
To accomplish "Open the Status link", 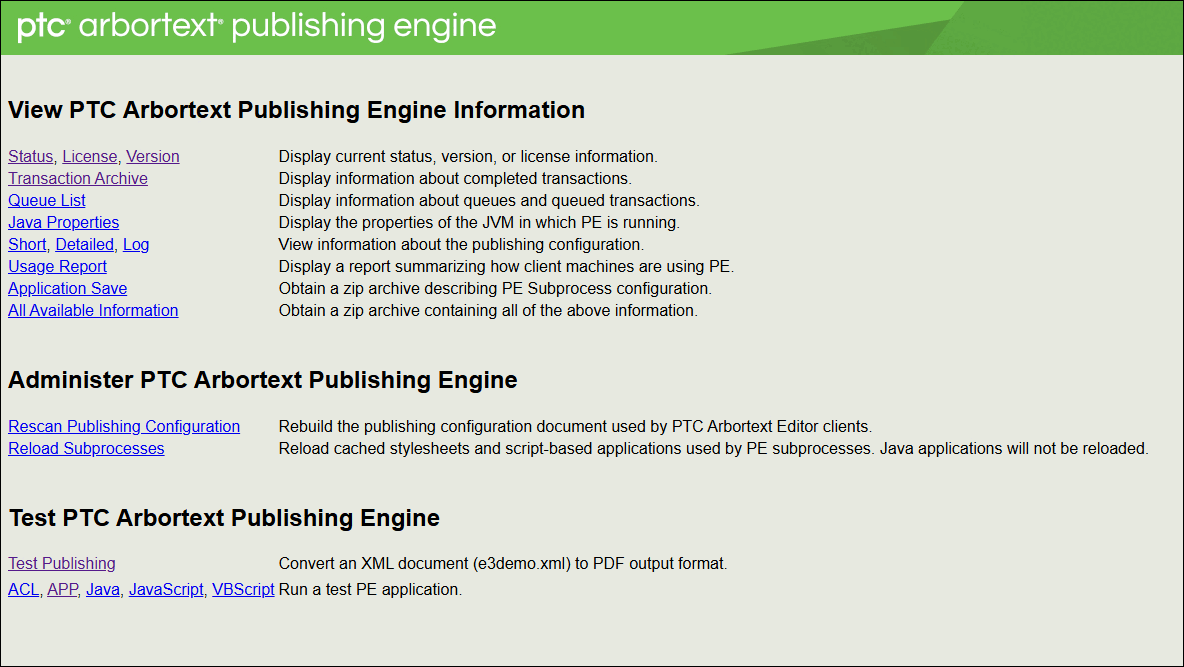I will tap(30, 156).
